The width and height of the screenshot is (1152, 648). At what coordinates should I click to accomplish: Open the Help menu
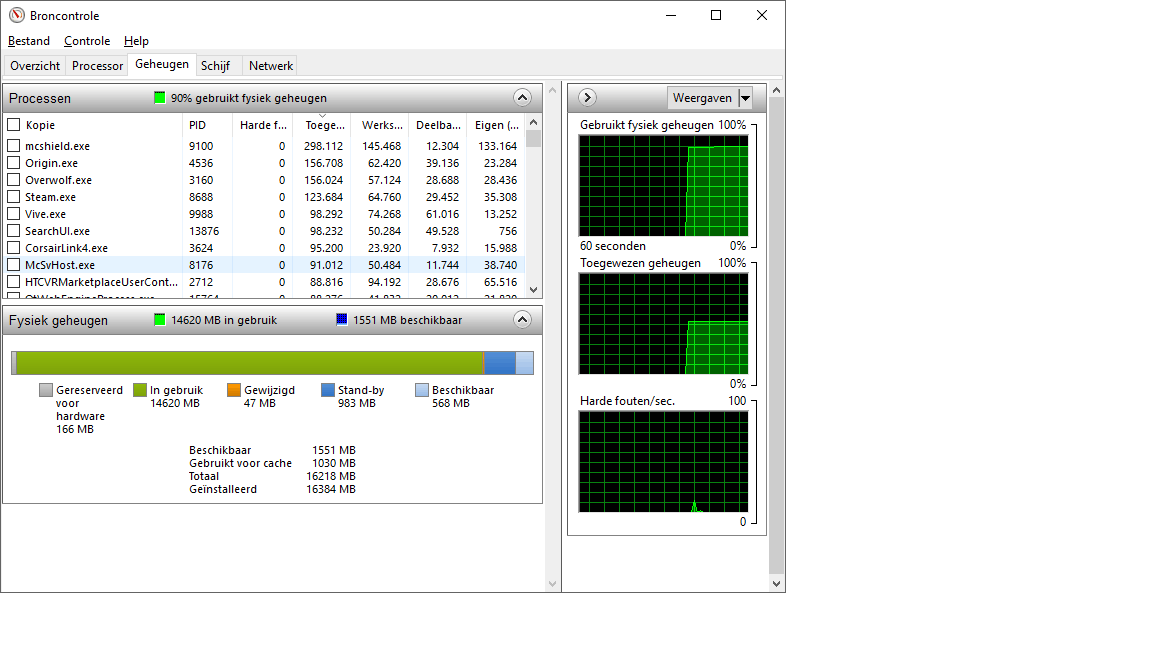click(136, 41)
